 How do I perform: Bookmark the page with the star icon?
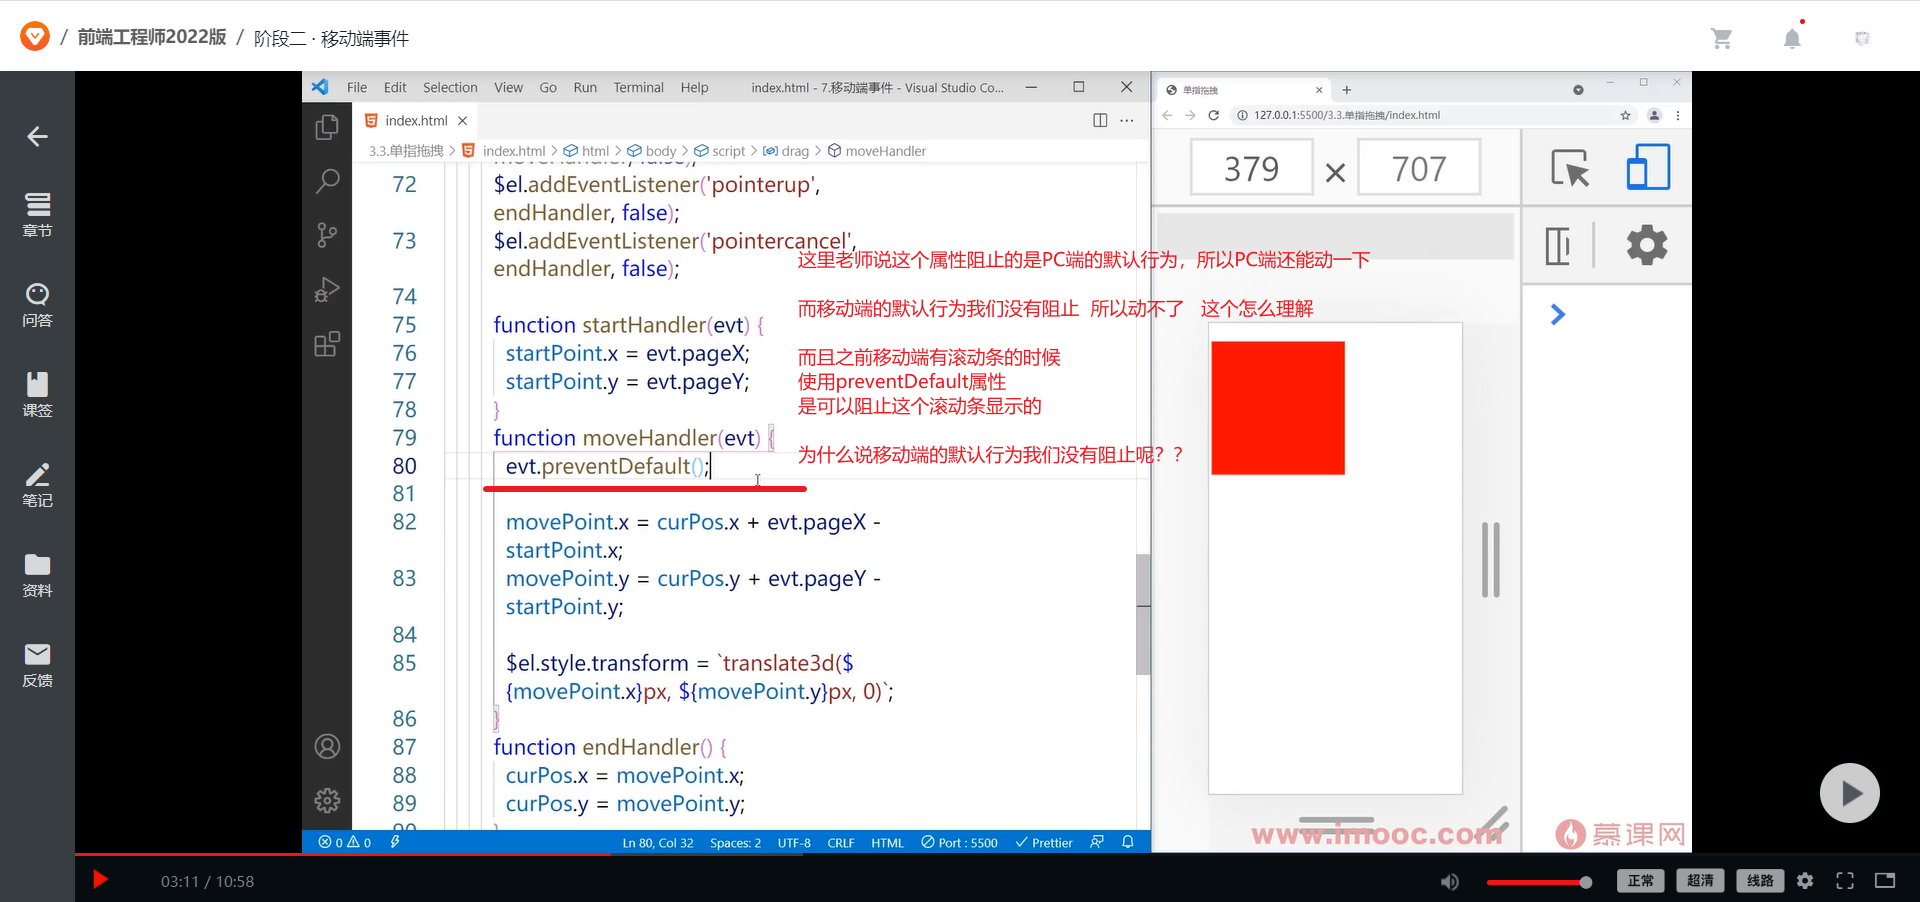tap(1626, 115)
